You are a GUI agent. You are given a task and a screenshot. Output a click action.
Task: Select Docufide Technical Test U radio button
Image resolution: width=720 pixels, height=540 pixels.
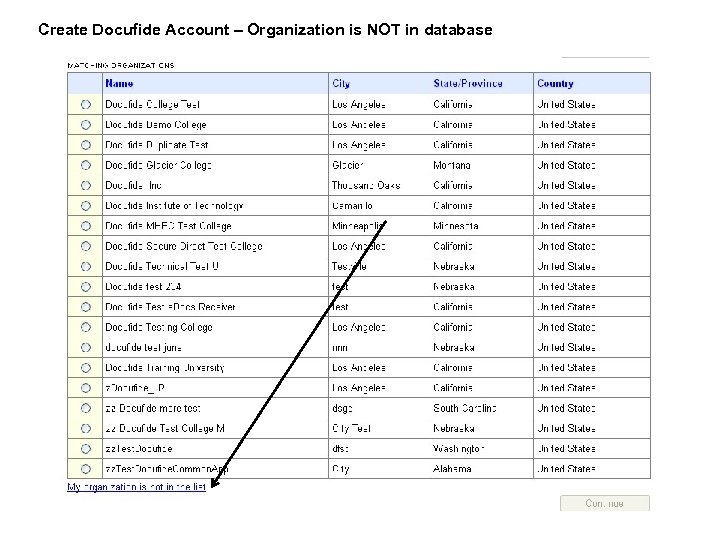point(86,266)
